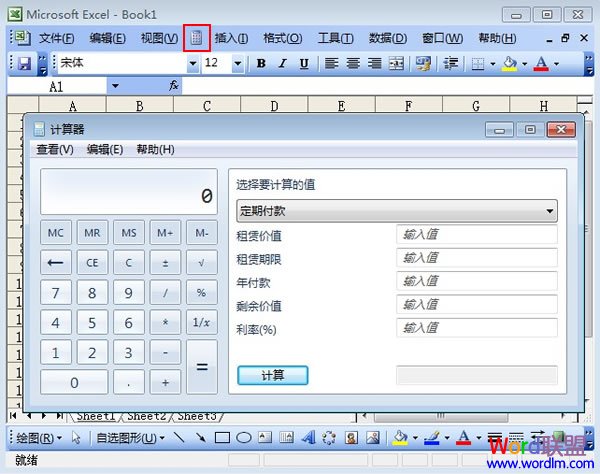600x474 pixels.
Task: Click the Save icon in Excel toolbar
Action: 24,63
